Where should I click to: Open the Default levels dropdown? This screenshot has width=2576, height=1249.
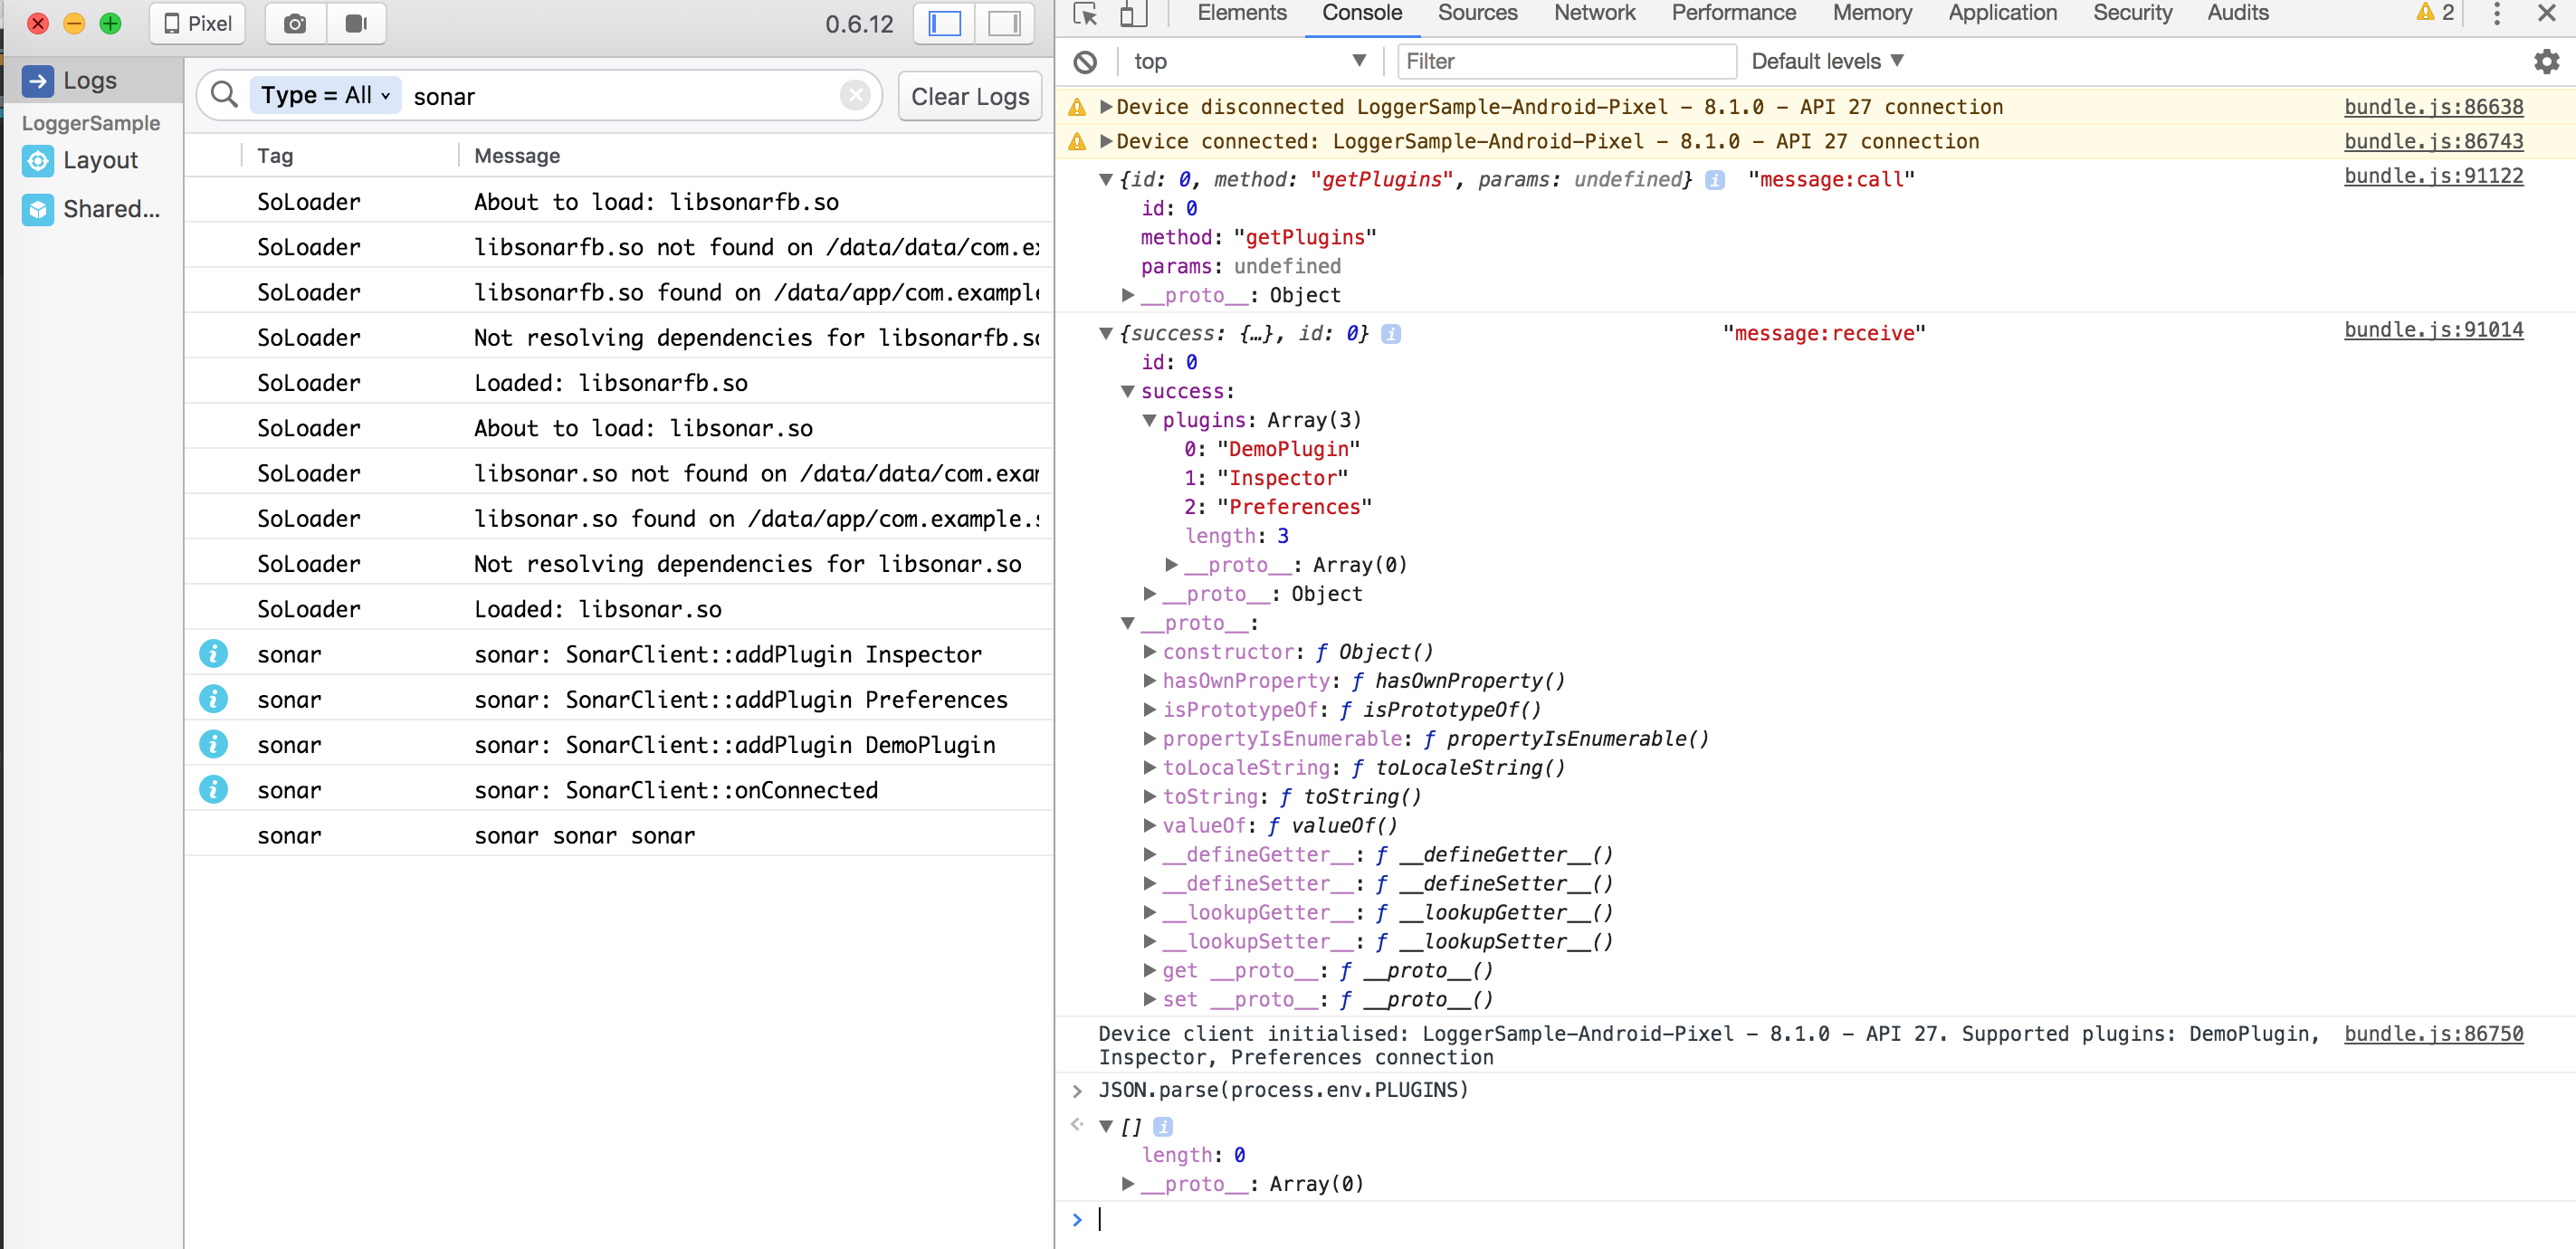[x=1826, y=61]
